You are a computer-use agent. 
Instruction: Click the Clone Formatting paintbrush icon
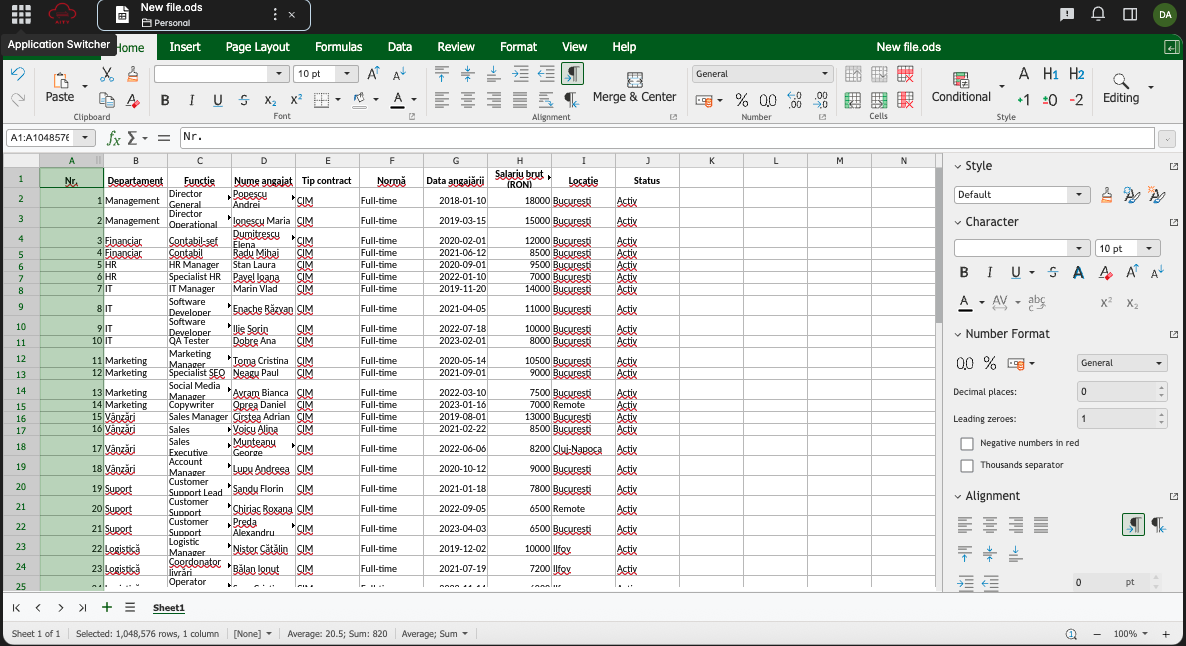(133, 75)
